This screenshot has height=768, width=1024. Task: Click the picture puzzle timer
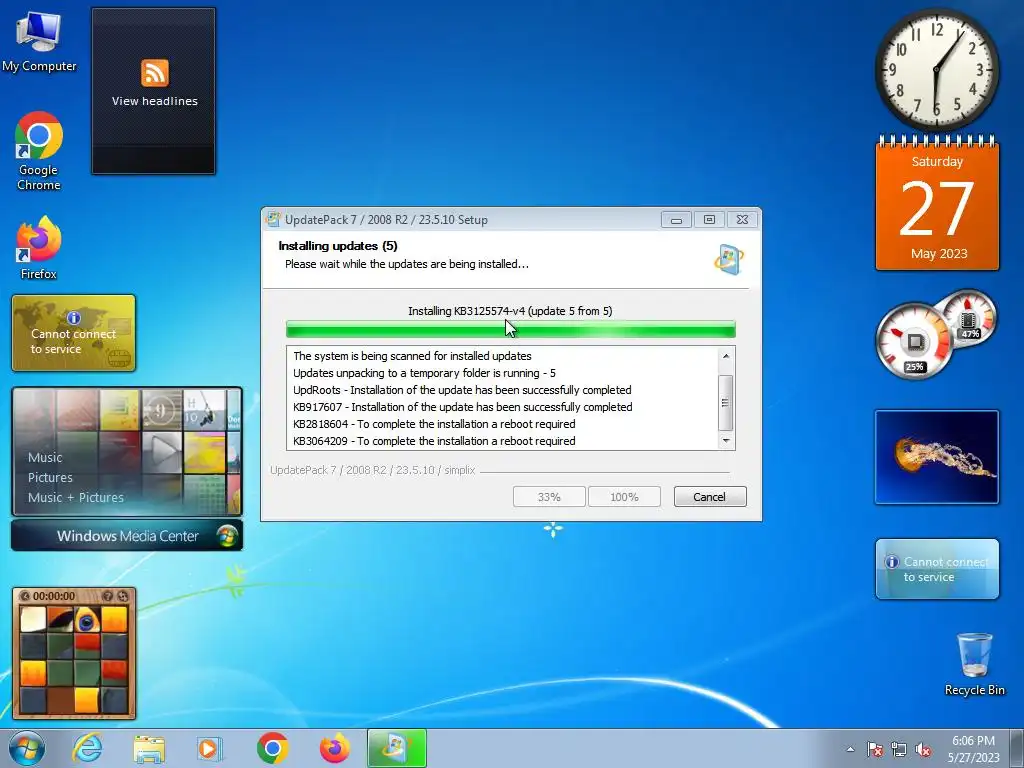[x=54, y=596]
